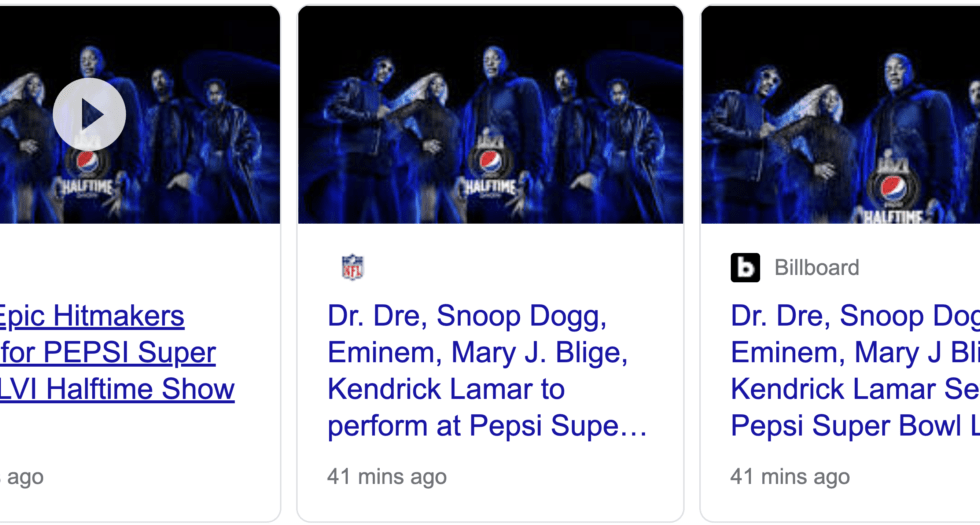Open NFL article "Dr. Dre, Snoop Dogg," headline
The height and width of the screenshot is (525, 980).
(x=467, y=316)
